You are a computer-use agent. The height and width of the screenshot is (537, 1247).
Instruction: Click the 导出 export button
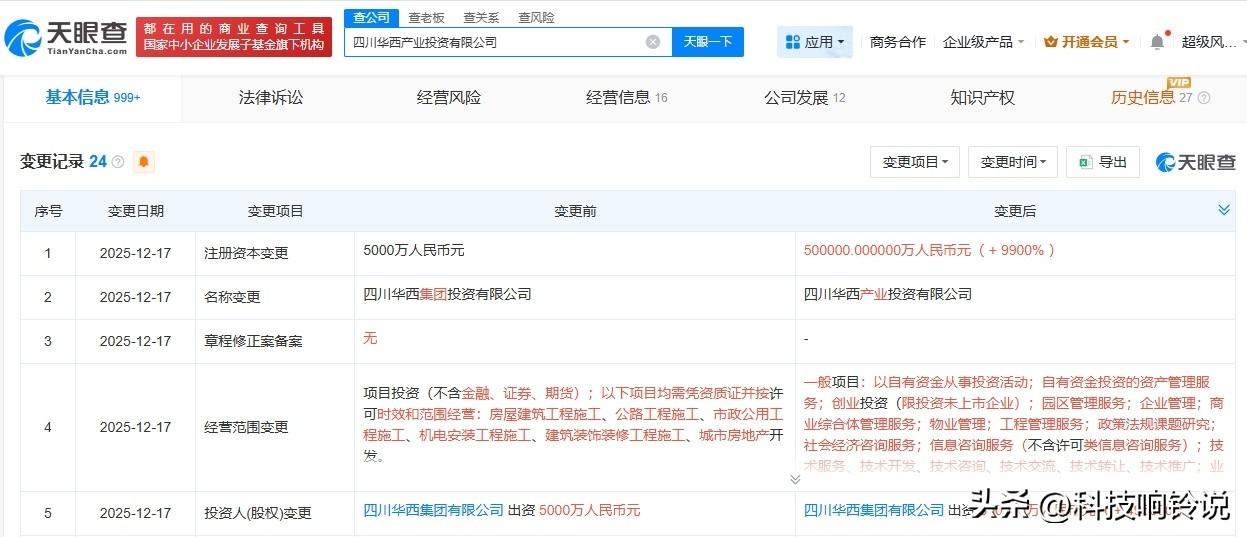(1103, 162)
